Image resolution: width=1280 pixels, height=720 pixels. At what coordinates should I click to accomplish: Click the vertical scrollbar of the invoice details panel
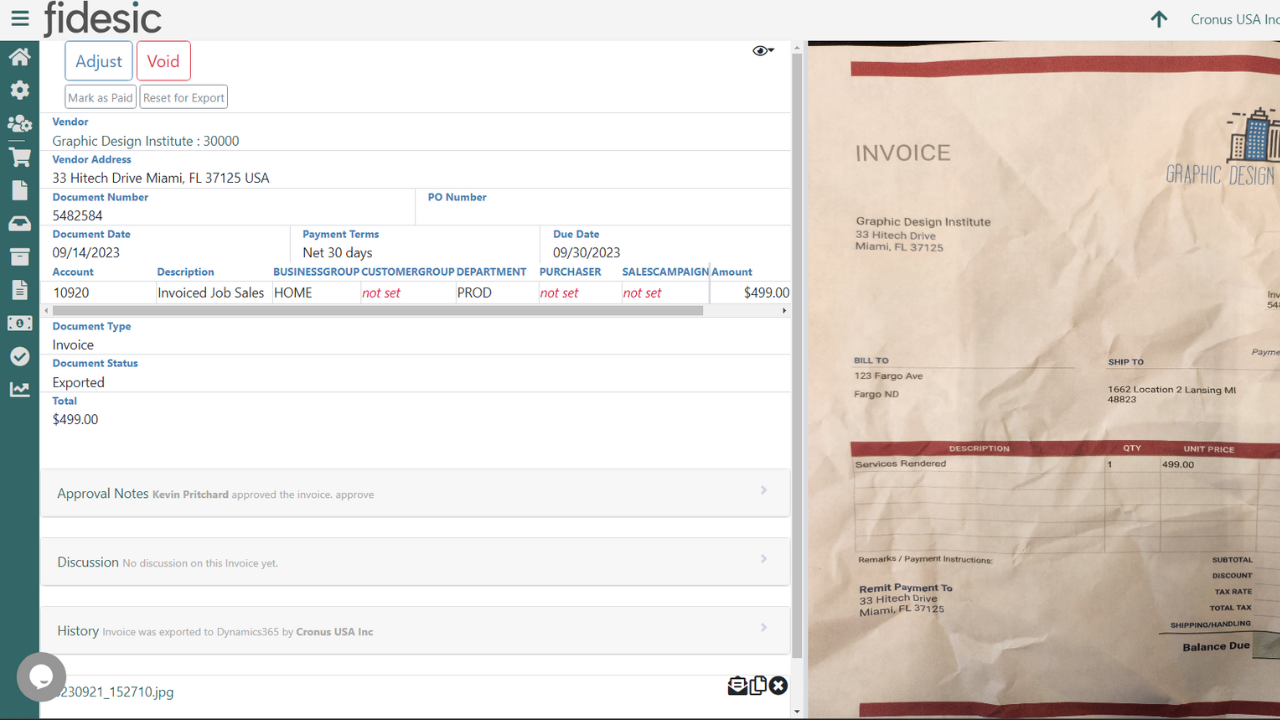coord(797,355)
